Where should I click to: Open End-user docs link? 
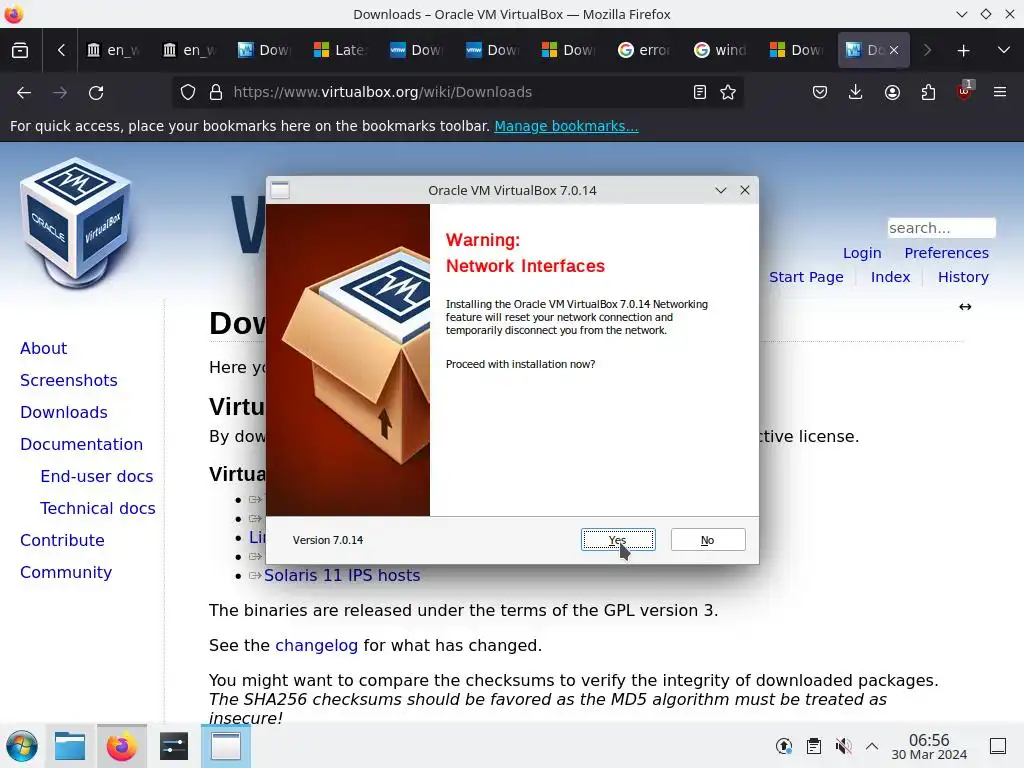(x=97, y=476)
